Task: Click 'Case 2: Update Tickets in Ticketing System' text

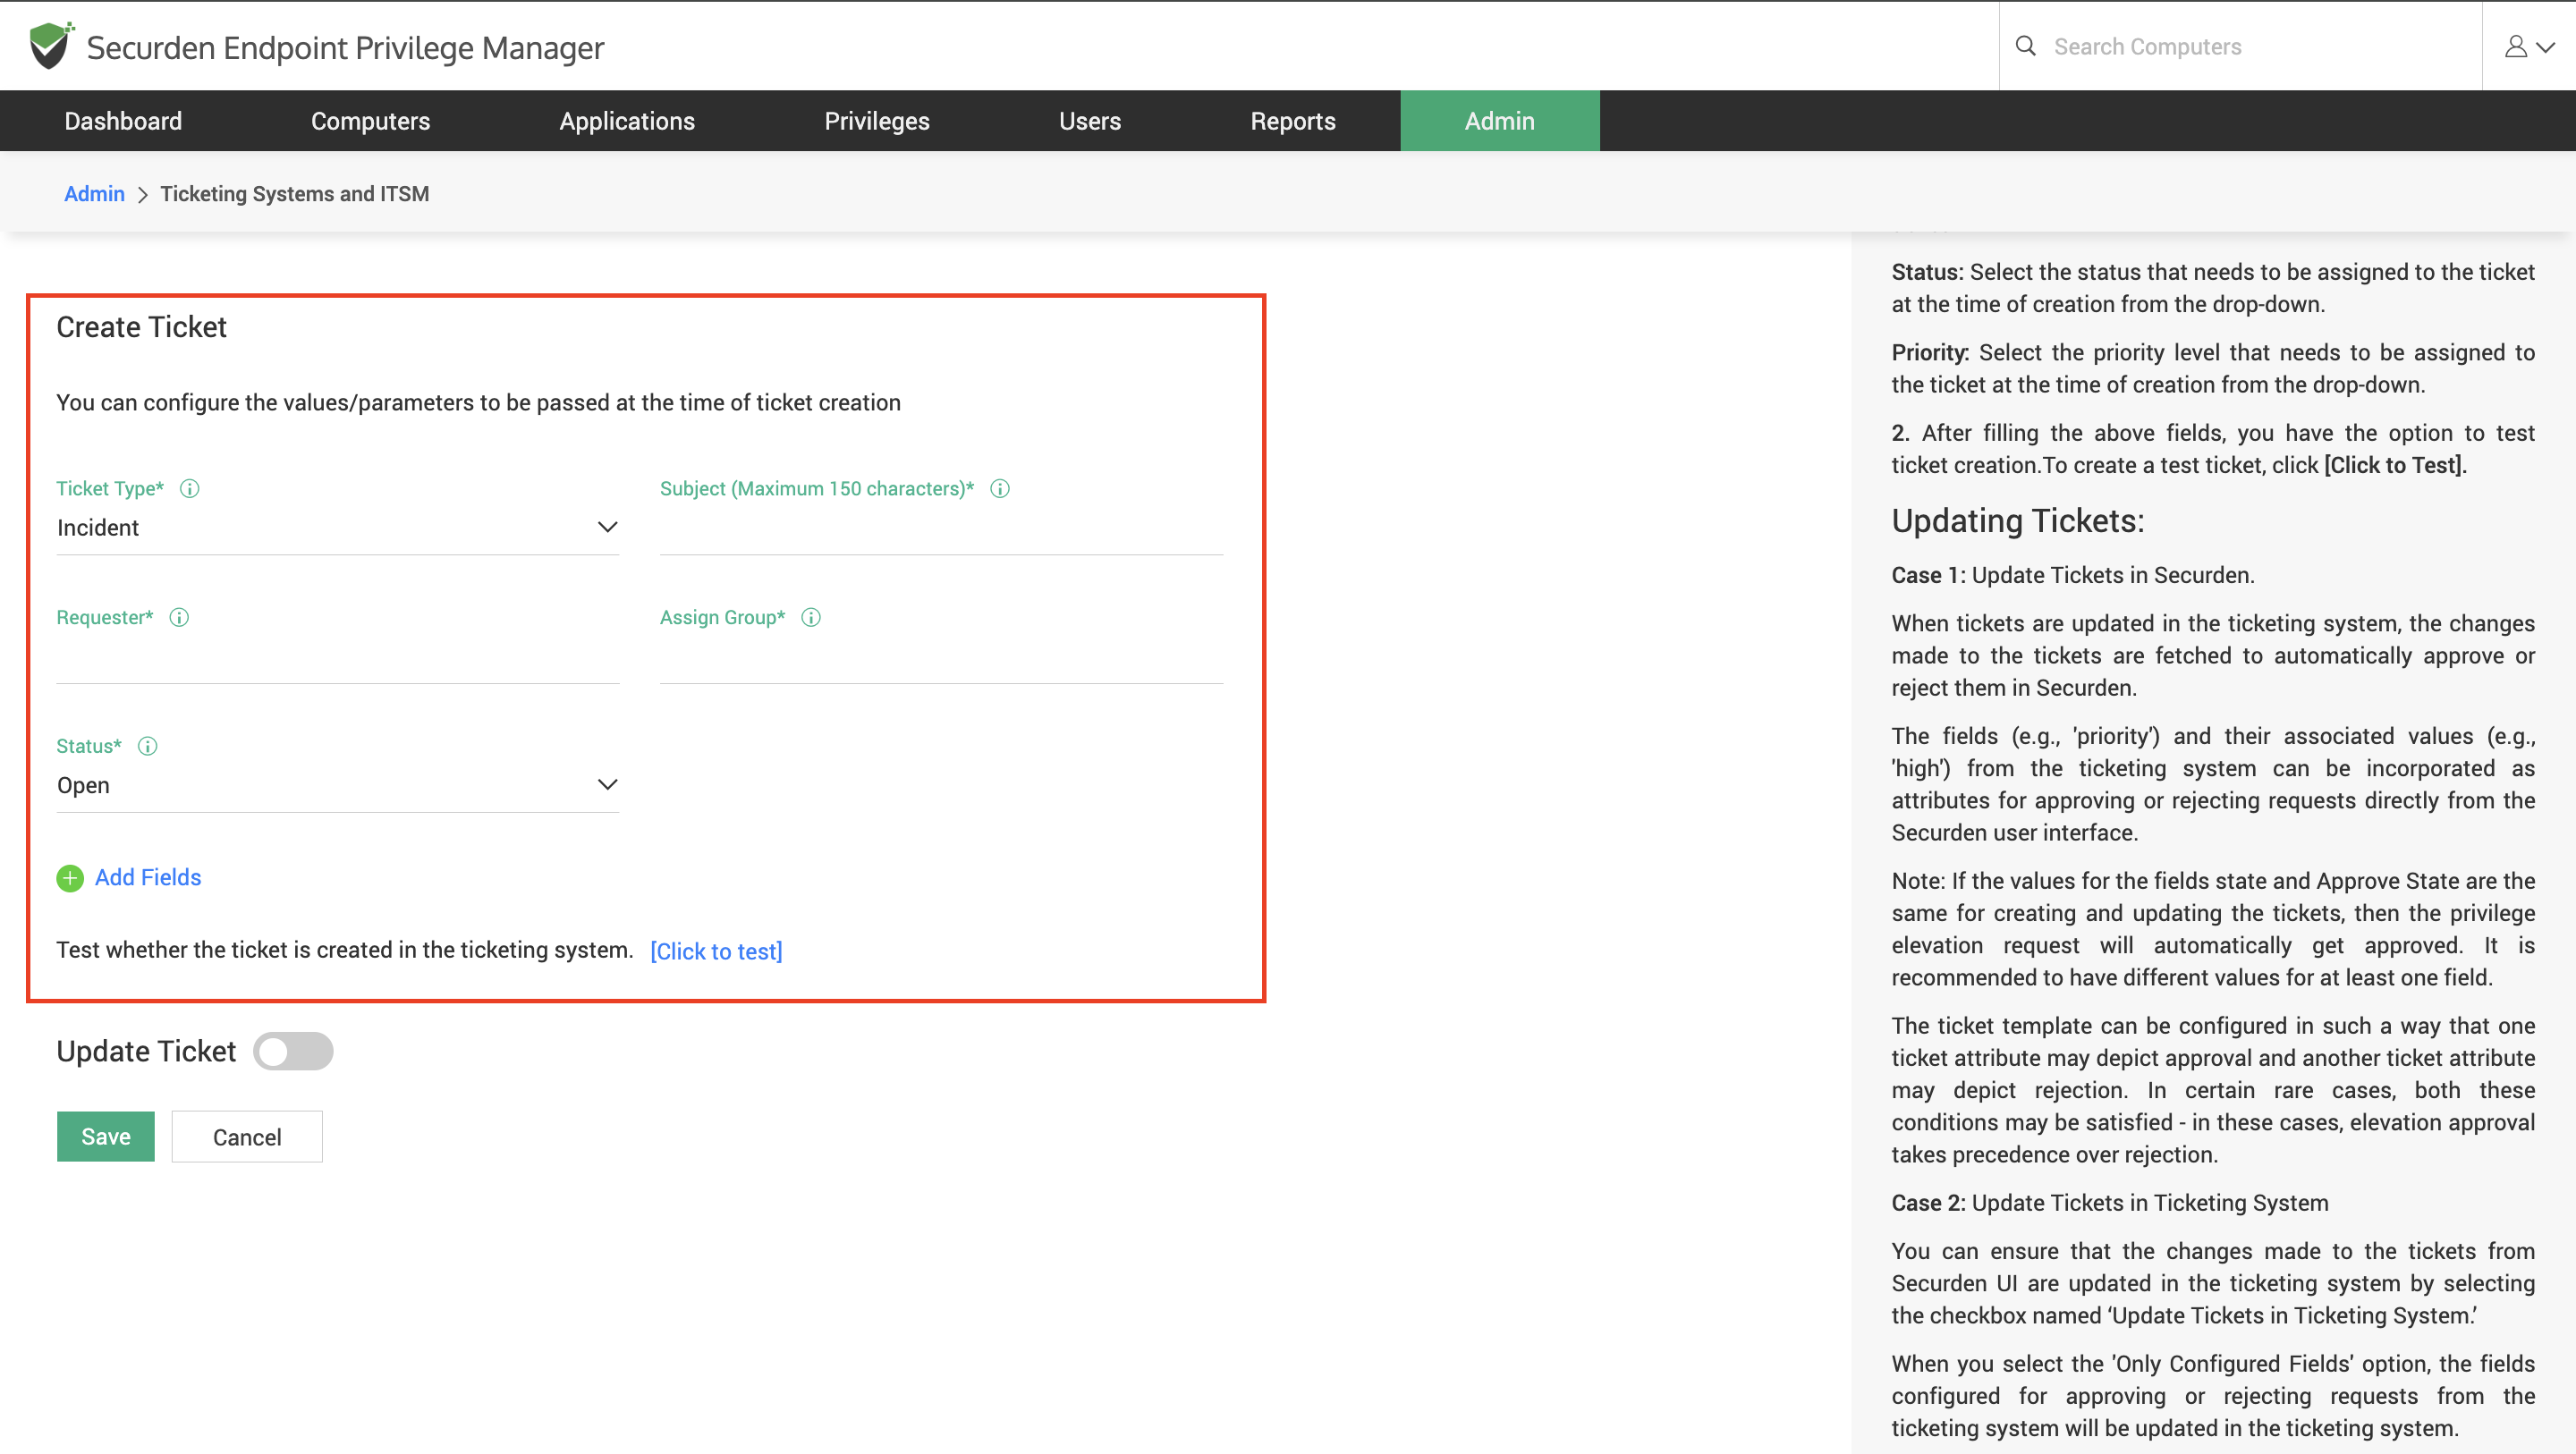Action: coord(2109,1202)
